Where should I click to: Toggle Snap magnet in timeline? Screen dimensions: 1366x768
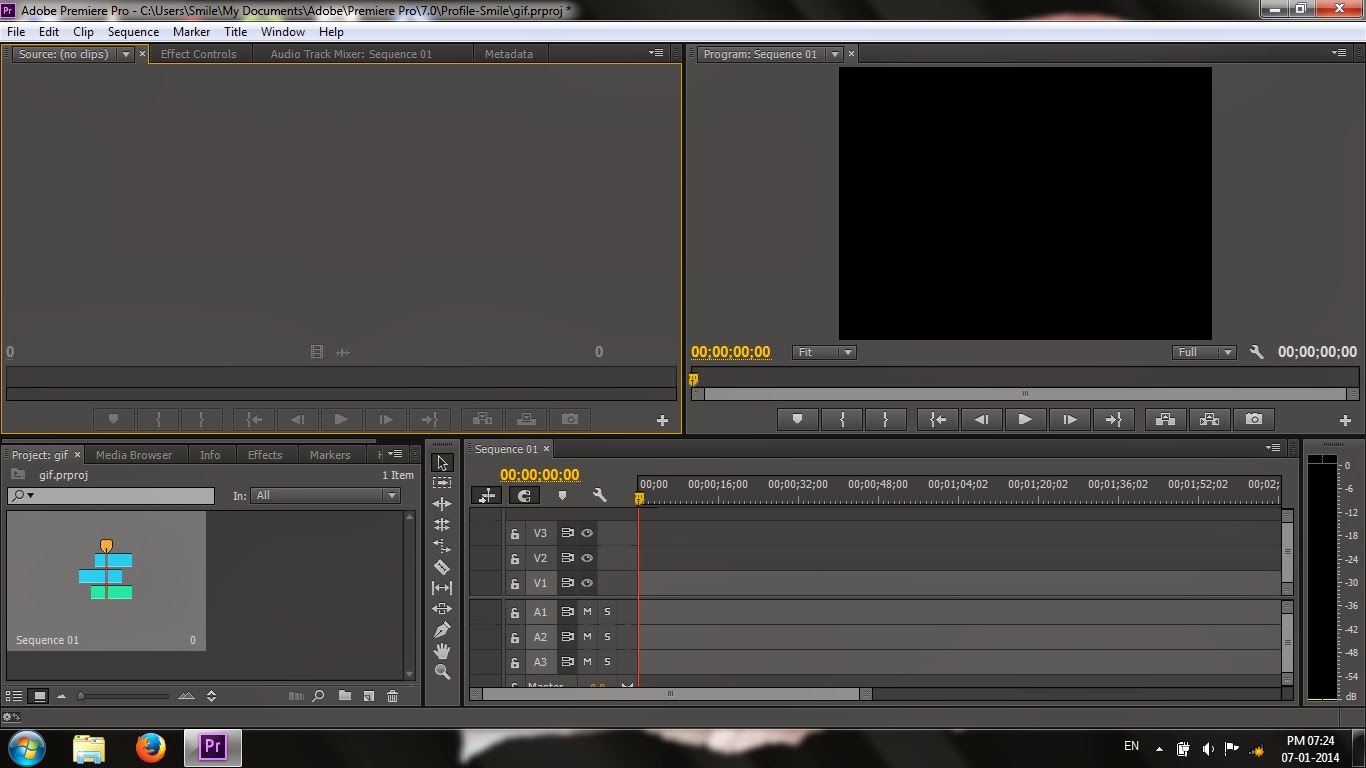524,495
